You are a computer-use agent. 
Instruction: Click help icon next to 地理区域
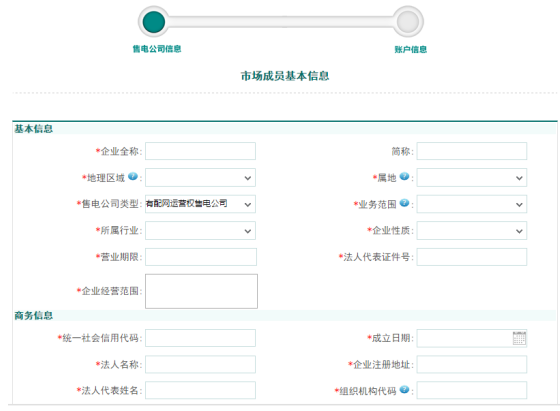click(133, 176)
